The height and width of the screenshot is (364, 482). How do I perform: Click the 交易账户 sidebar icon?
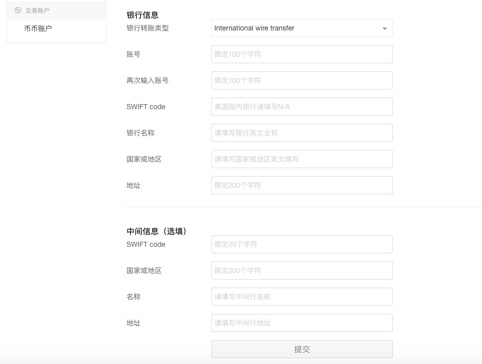point(18,10)
